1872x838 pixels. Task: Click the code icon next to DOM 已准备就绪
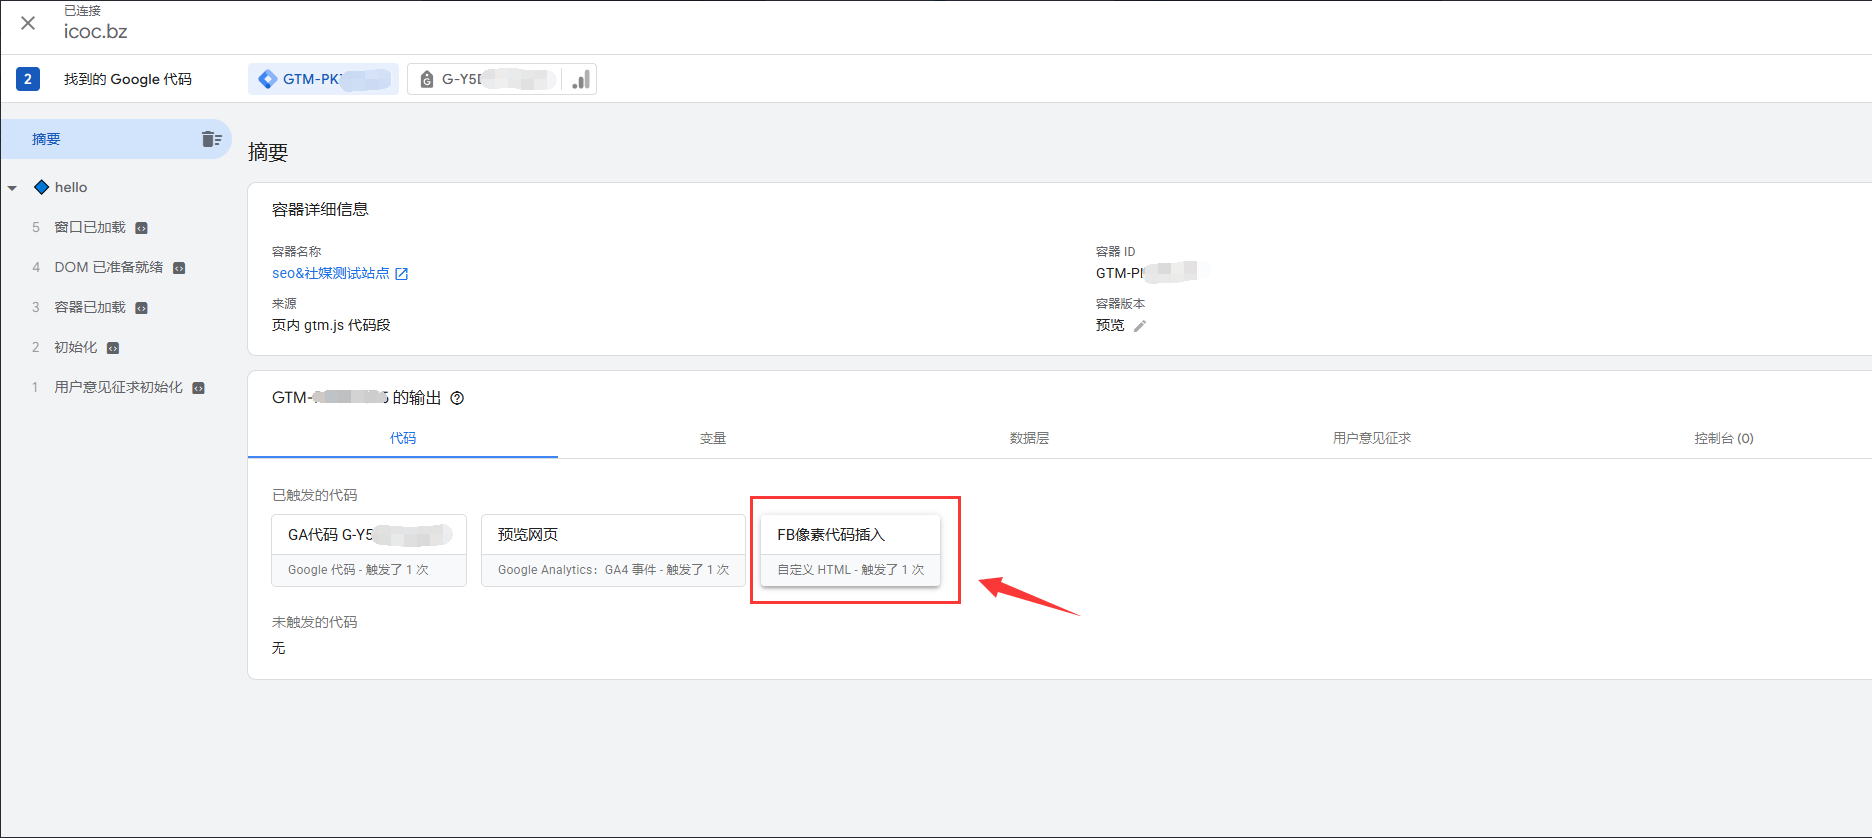tap(179, 268)
